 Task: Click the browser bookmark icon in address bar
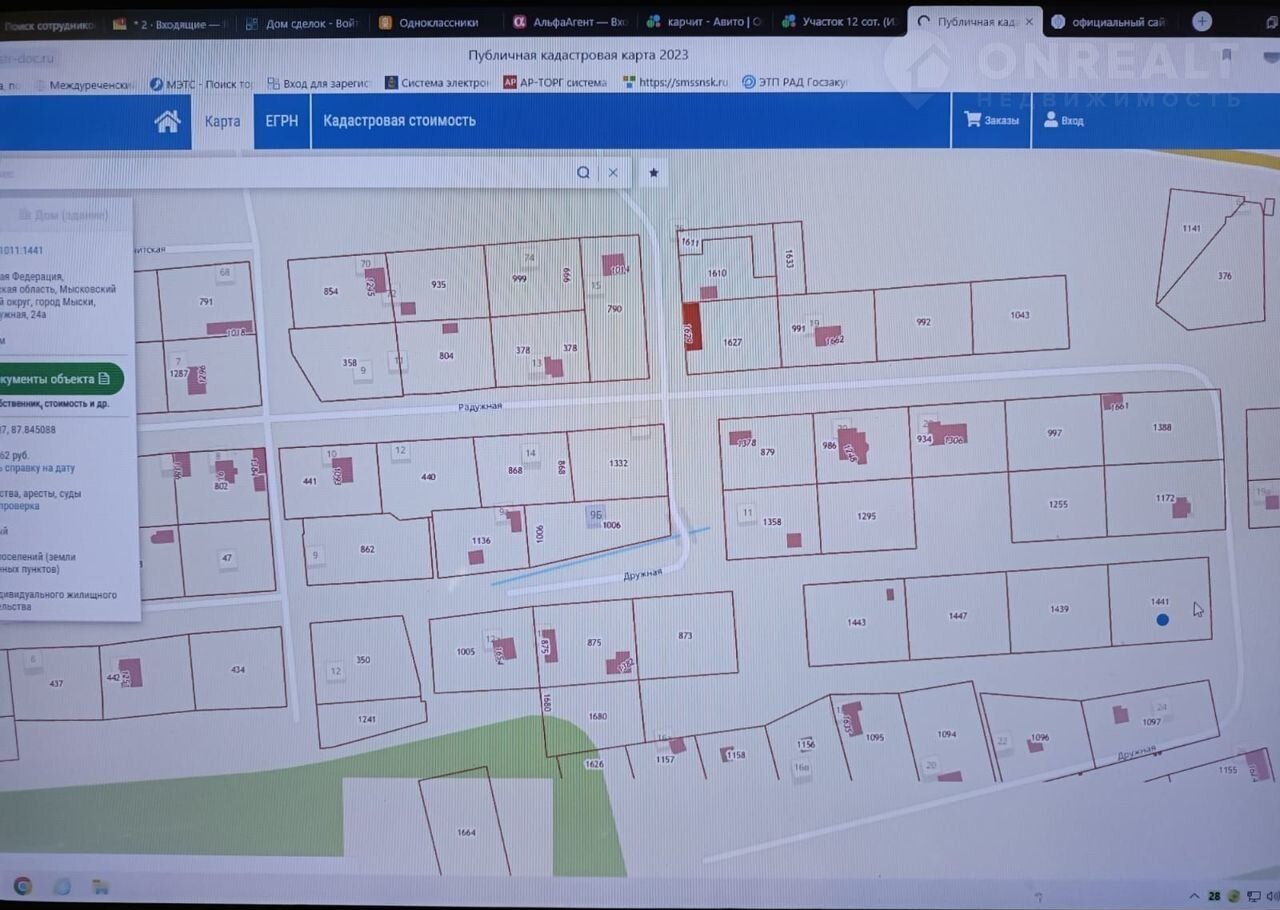1227,56
